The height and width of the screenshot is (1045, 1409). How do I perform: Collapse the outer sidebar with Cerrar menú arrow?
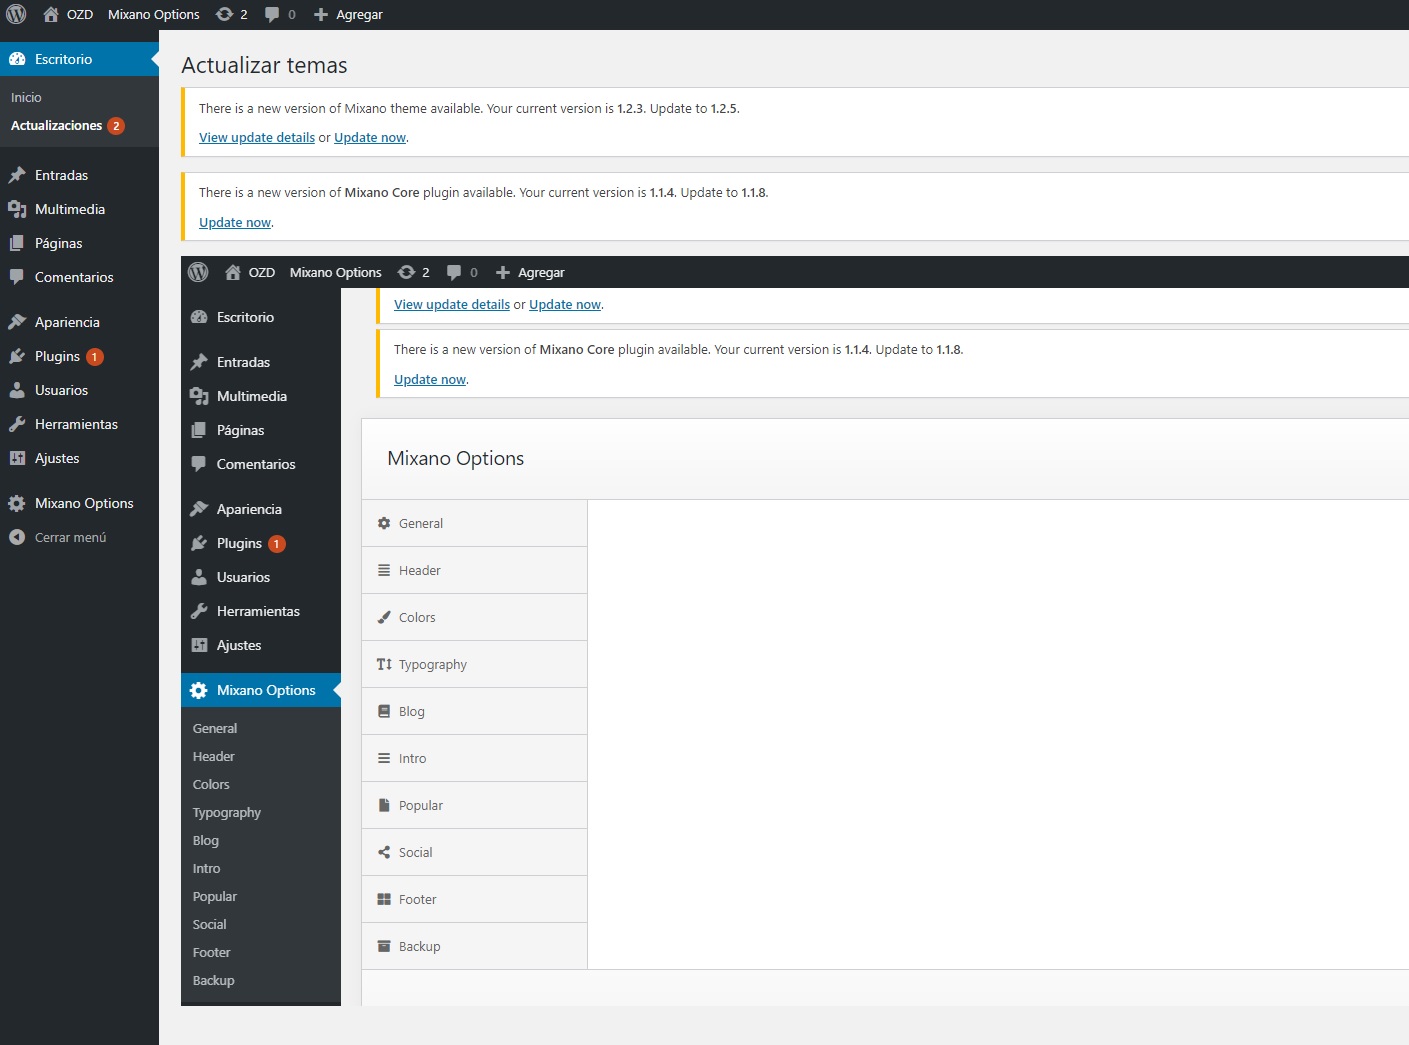(x=17, y=537)
